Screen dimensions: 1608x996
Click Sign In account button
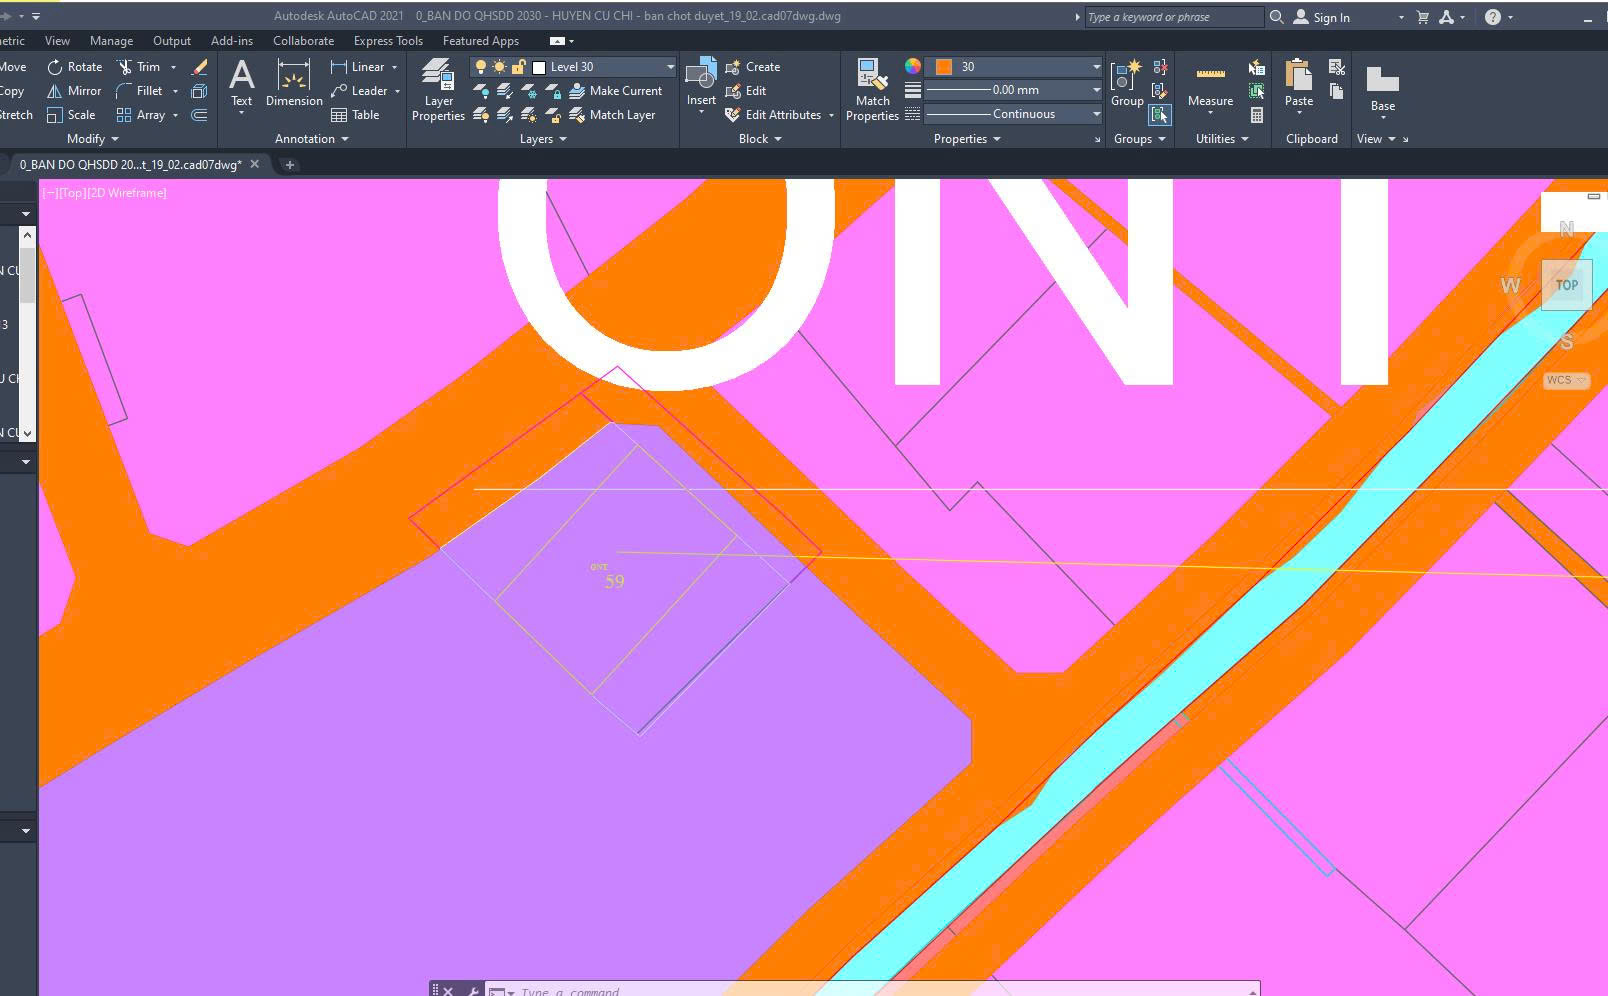tap(1322, 17)
